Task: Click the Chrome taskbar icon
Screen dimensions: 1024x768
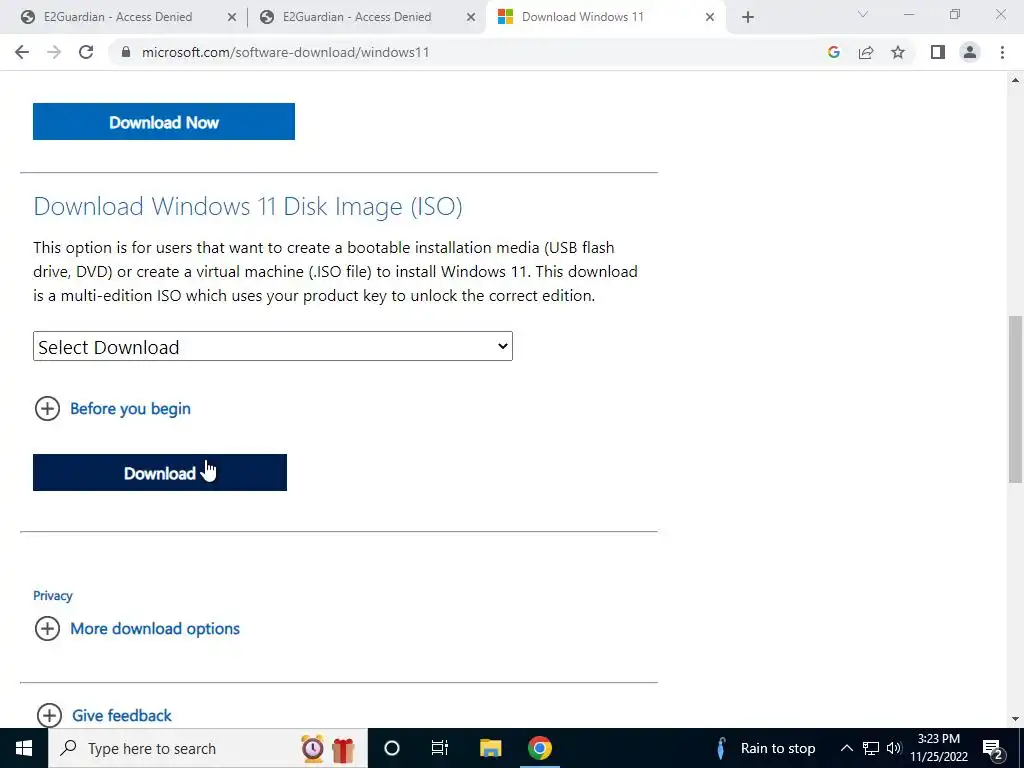Action: click(x=539, y=748)
